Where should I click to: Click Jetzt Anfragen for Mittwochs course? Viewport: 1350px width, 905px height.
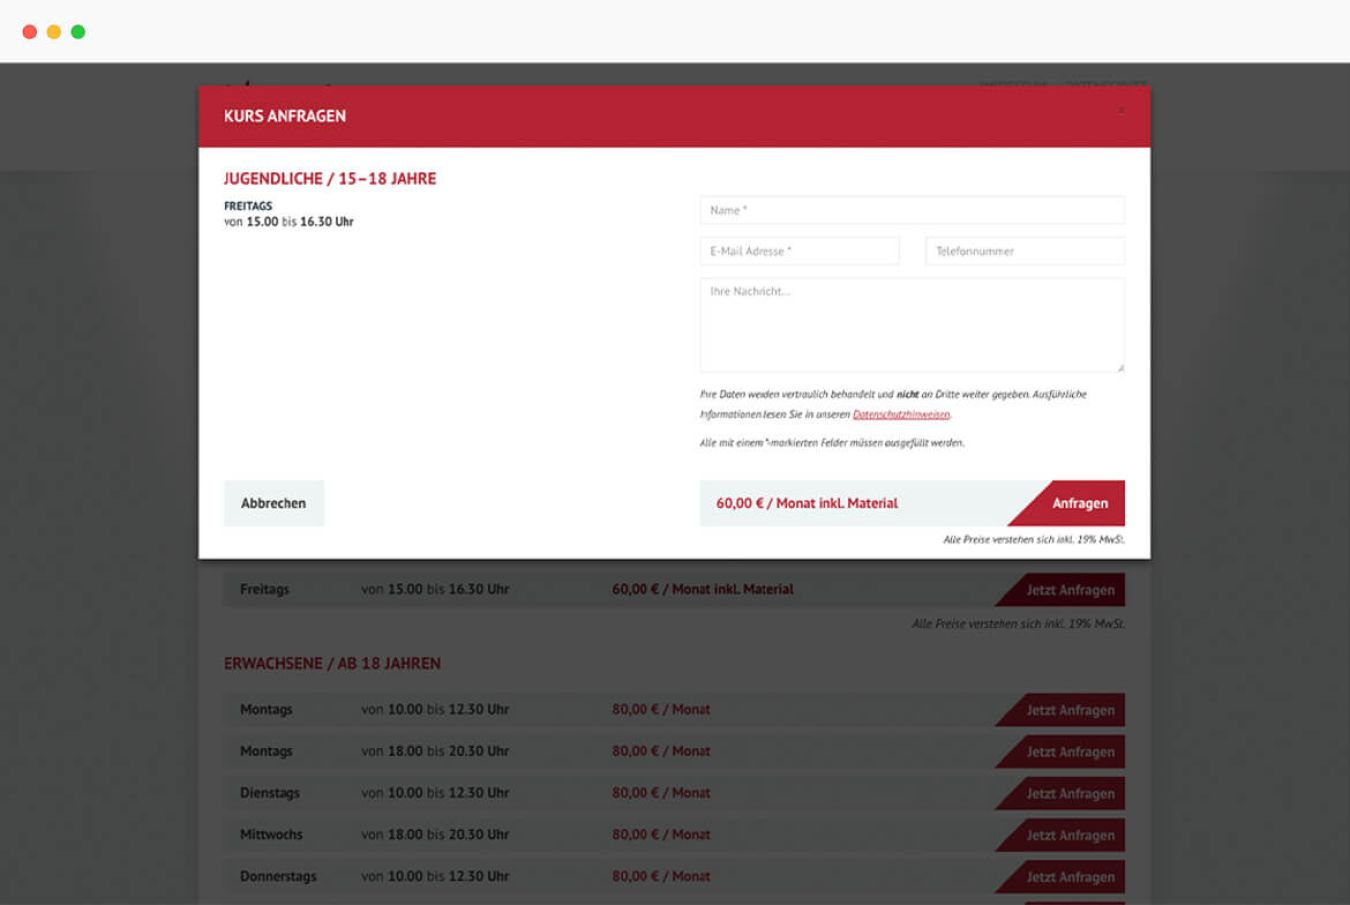point(1069,835)
